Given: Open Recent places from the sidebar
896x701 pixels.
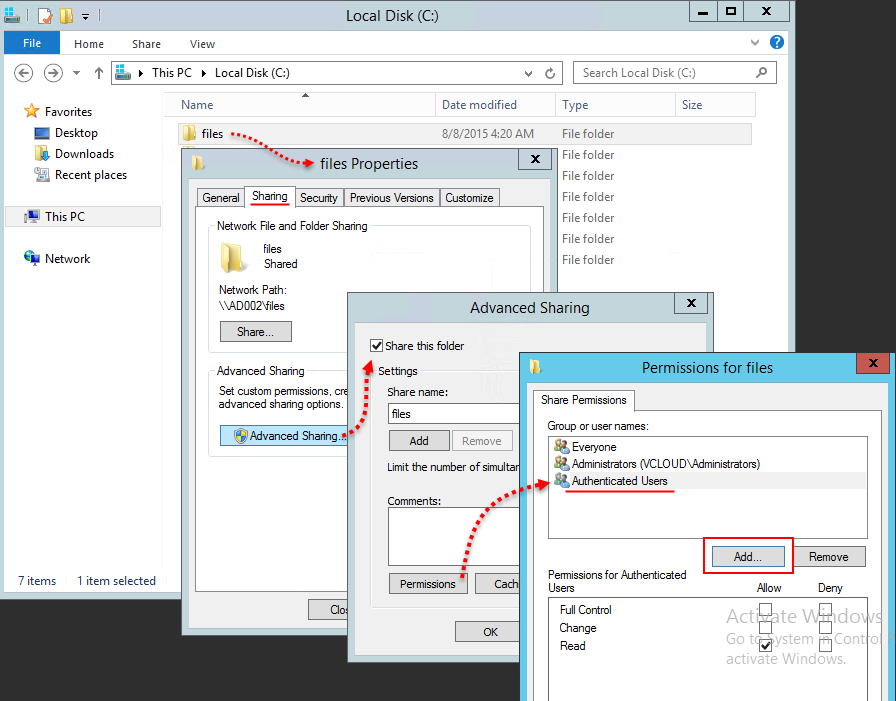Looking at the screenshot, I should coord(89,174).
